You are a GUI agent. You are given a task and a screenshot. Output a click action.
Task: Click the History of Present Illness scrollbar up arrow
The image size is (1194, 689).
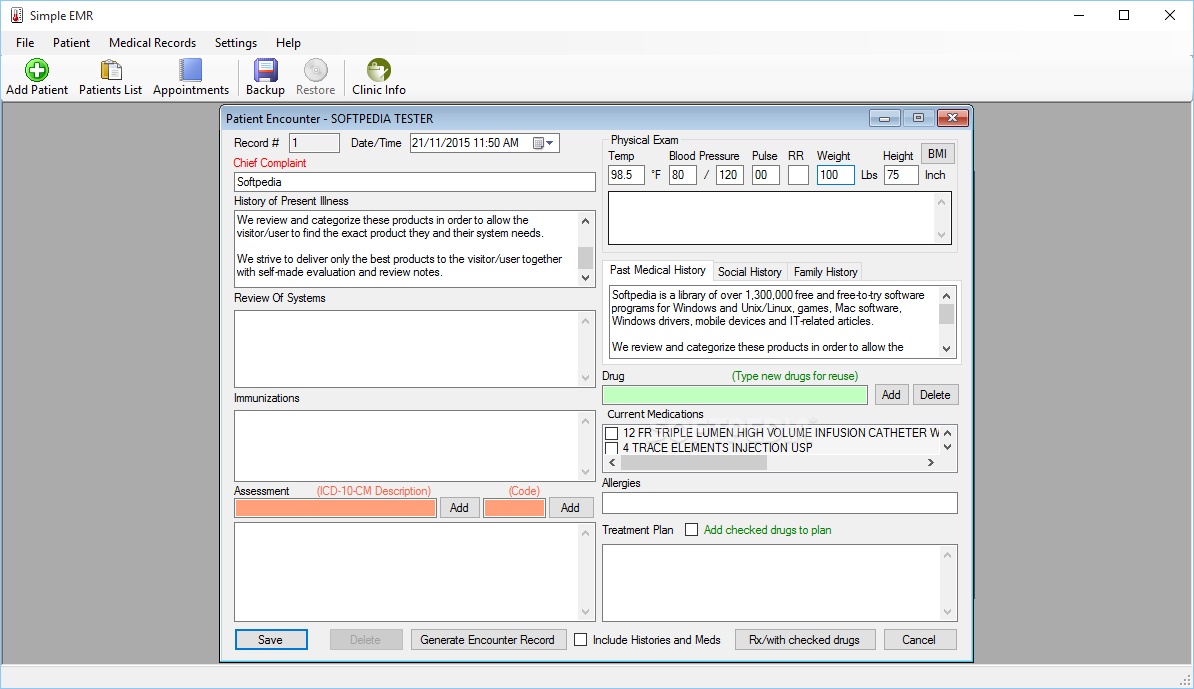click(x=586, y=221)
